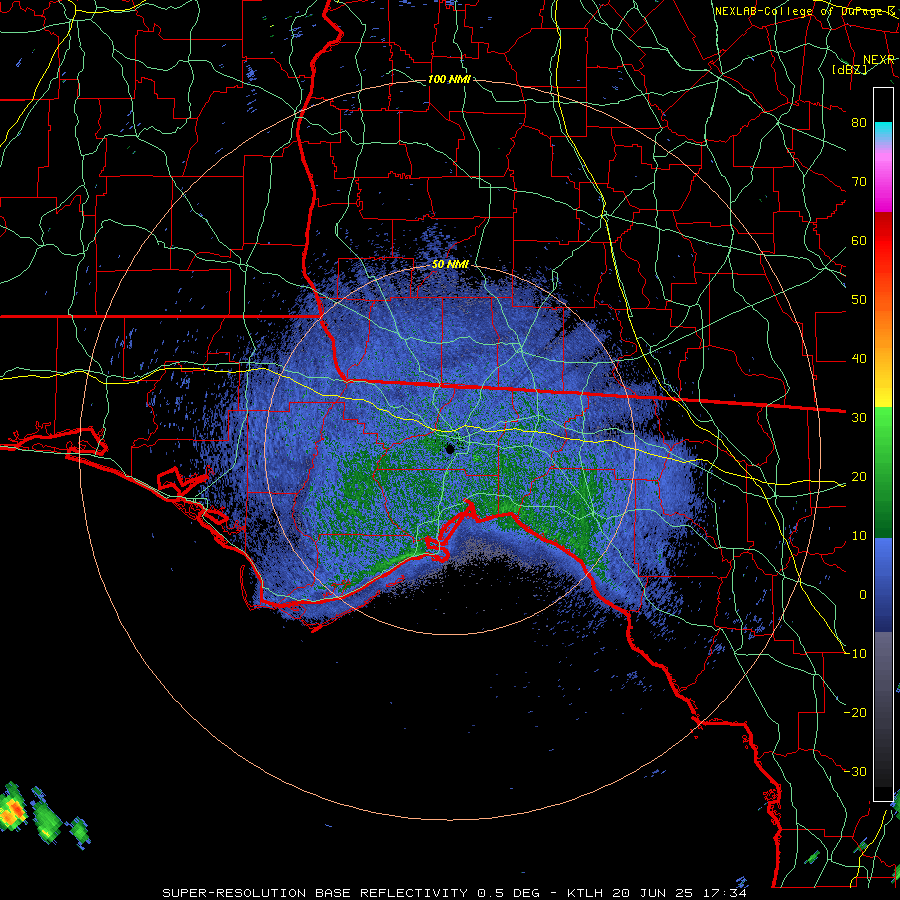Click the "-20" value on color scale
This screenshot has width=900, height=900.
[855, 713]
